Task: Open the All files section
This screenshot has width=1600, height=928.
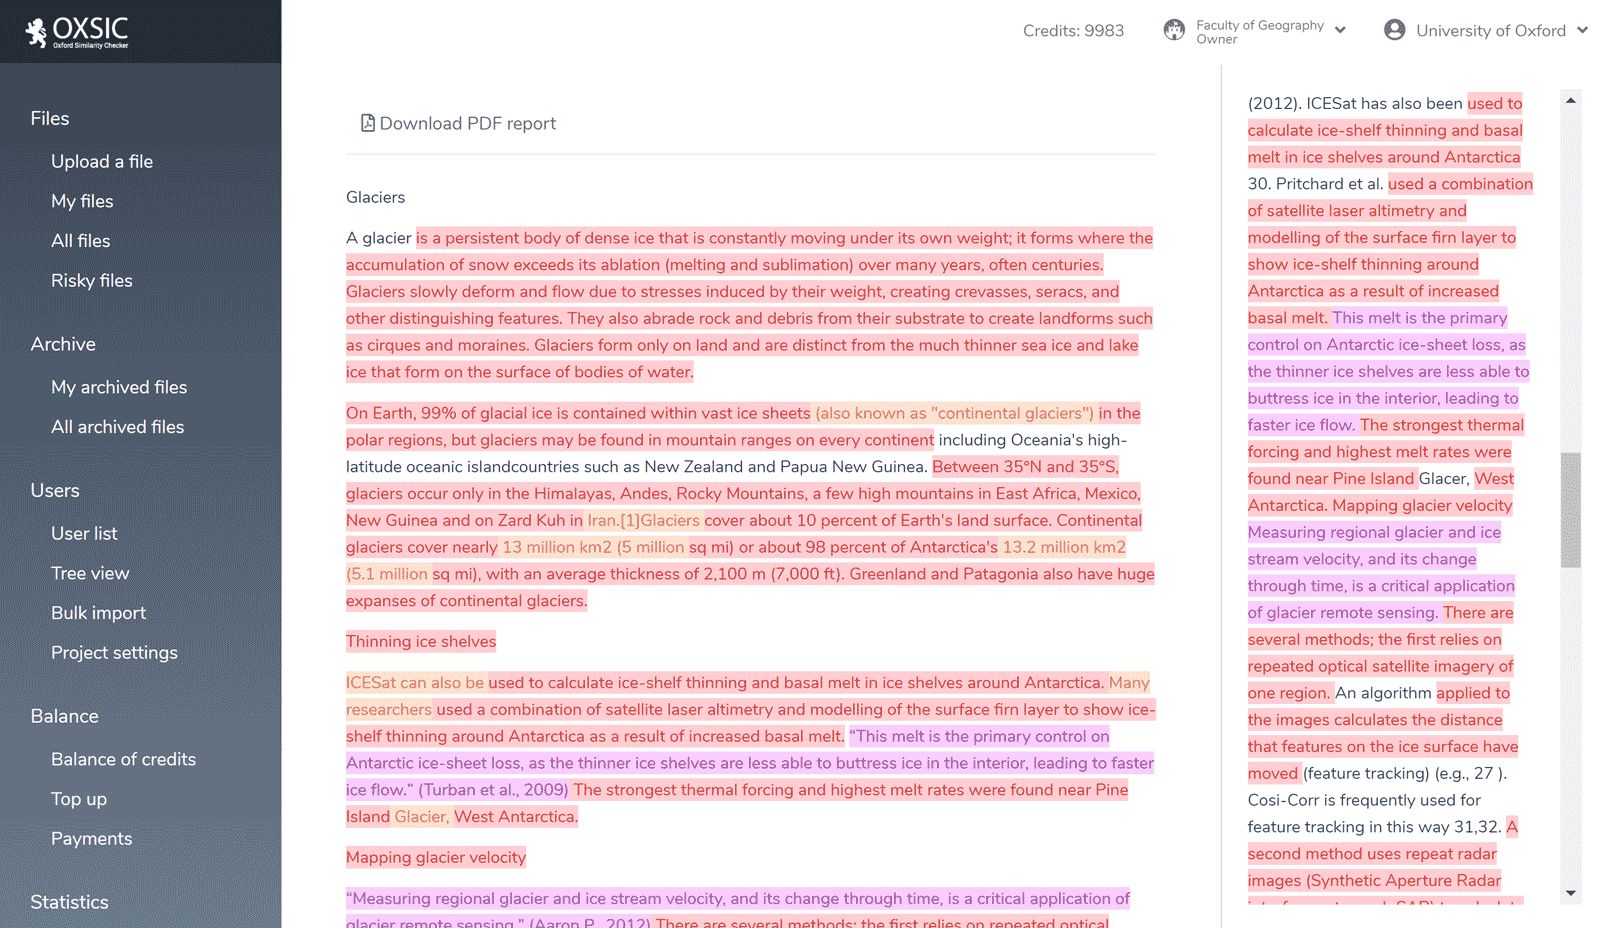Action: click(80, 241)
